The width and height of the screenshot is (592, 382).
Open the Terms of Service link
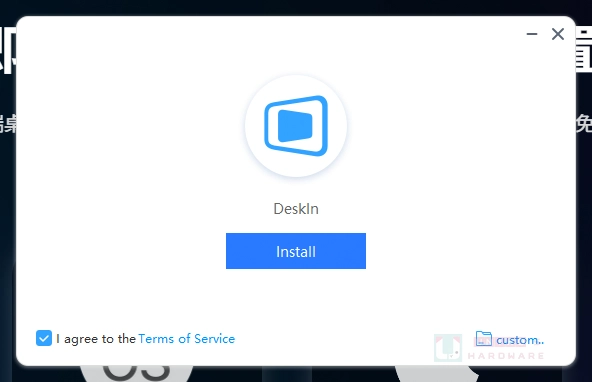(187, 339)
